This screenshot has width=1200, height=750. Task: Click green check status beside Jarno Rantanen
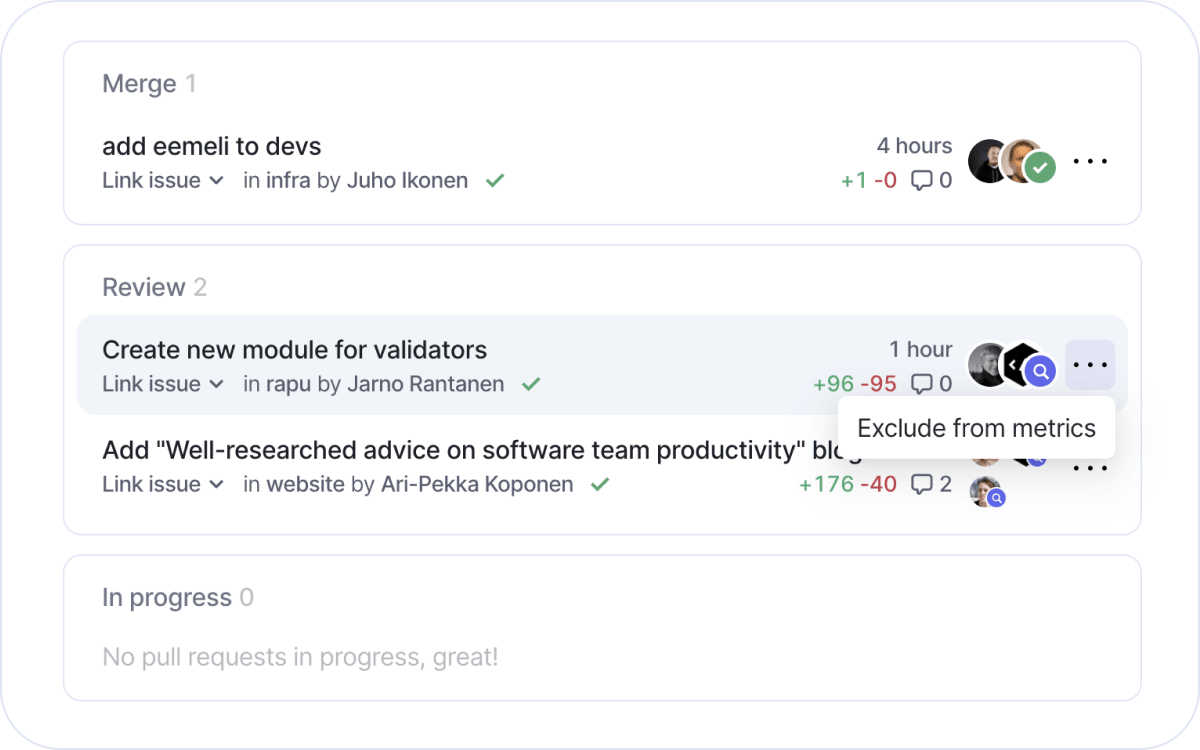click(x=531, y=384)
